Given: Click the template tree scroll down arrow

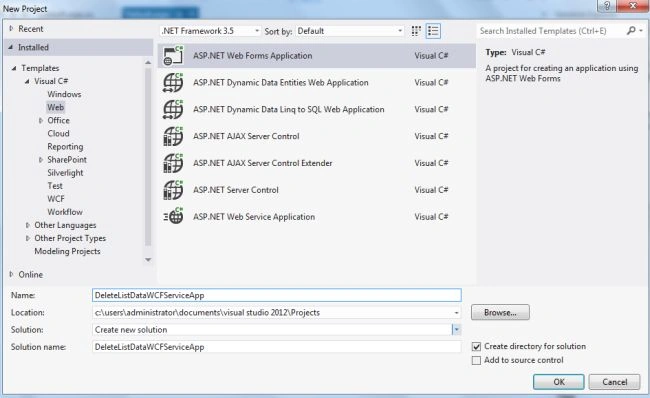Looking at the screenshot, I should pyautogui.click(x=148, y=260).
